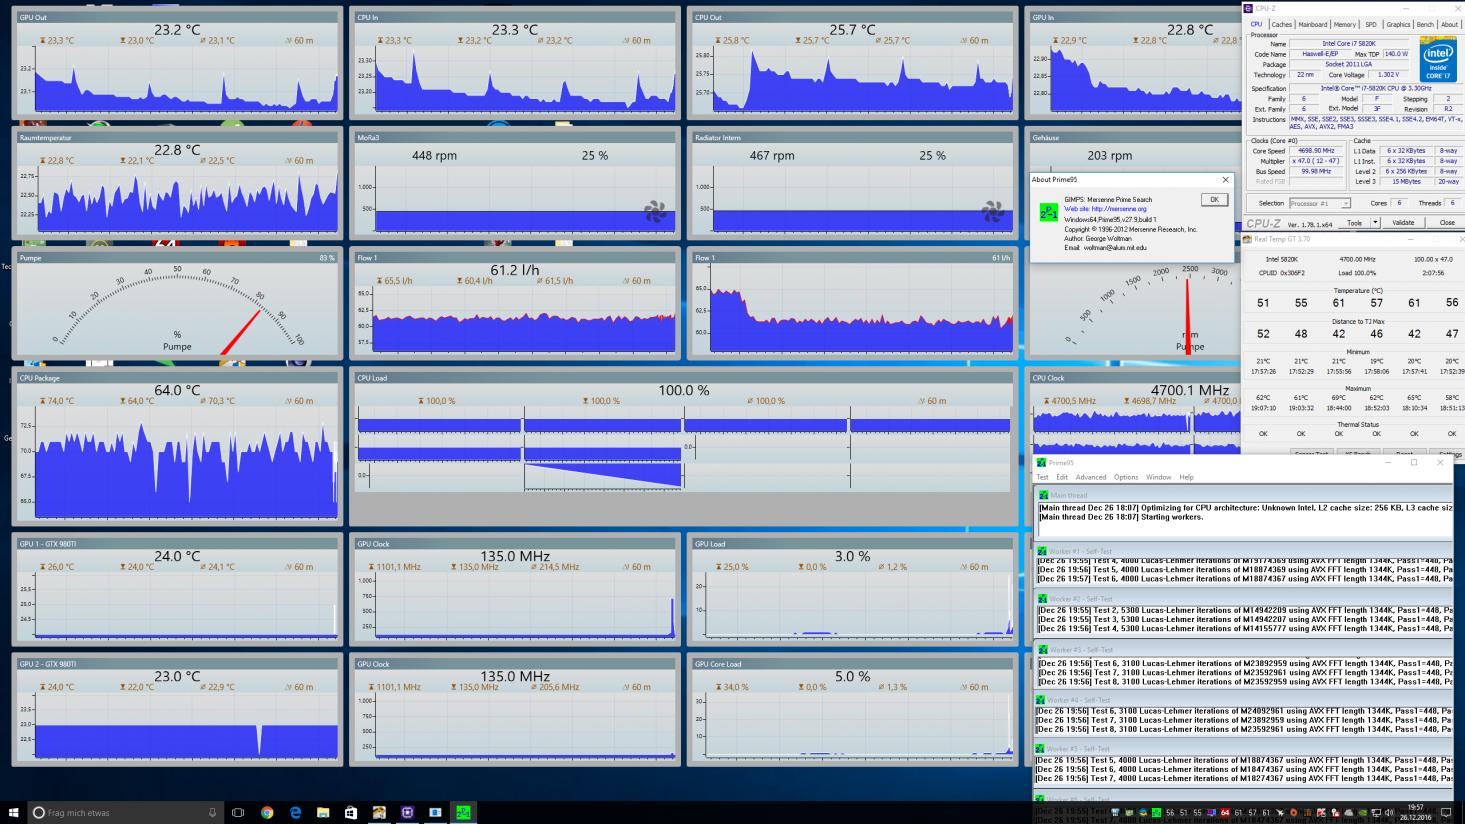Switch to the Graphics tab in CPU-Z
Image resolution: width=1465 pixels, height=824 pixels.
click(1398, 24)
